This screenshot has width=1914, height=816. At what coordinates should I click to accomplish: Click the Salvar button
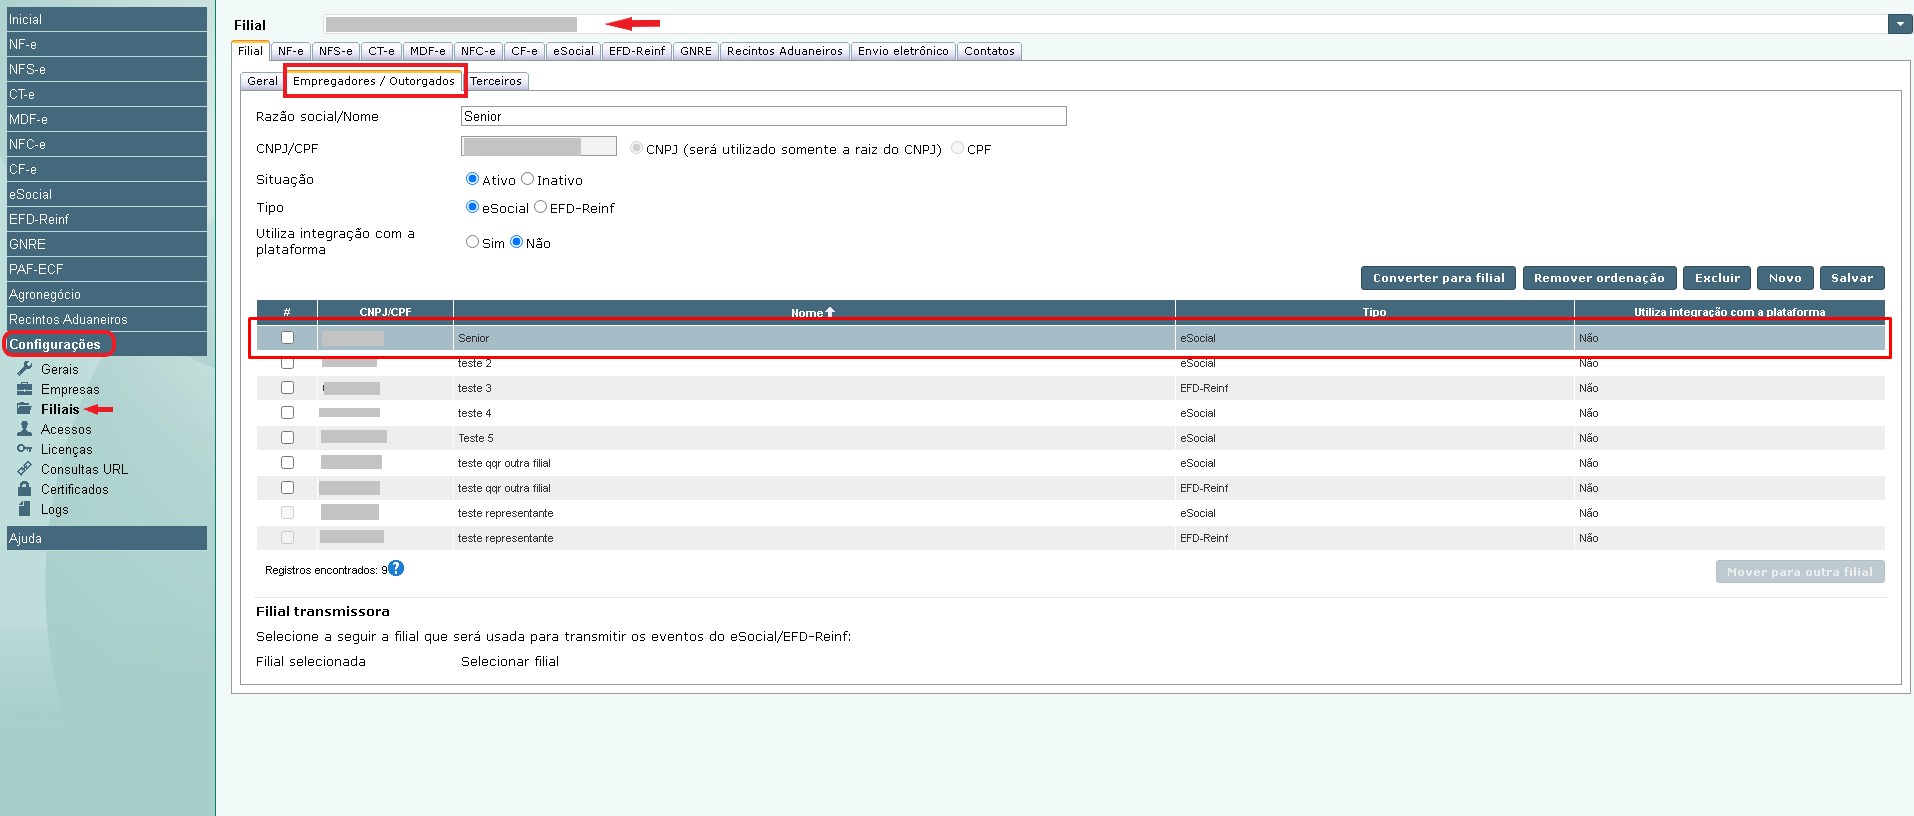point(1852,278)
